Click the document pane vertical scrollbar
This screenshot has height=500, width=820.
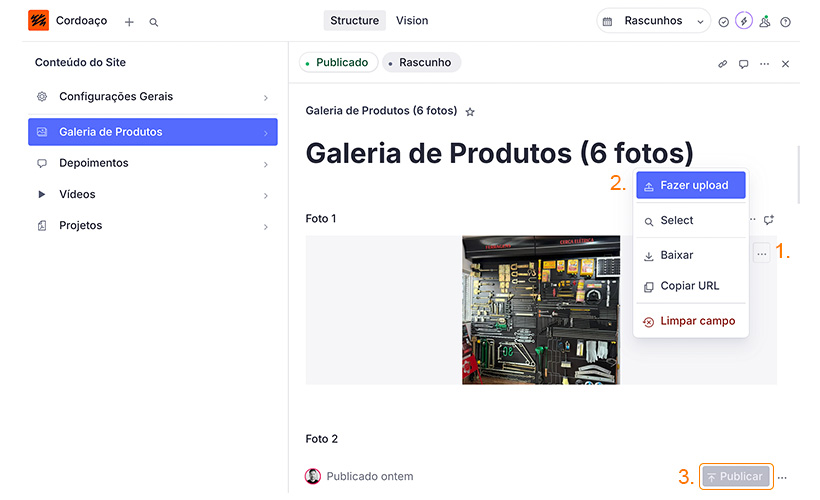(x=798, y=175)
